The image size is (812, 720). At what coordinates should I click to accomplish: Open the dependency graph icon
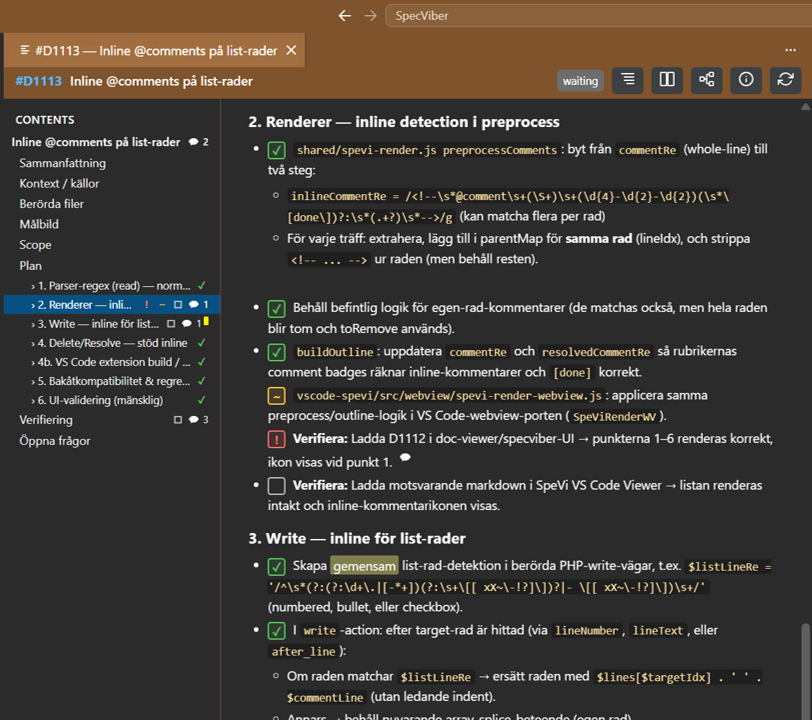706,80
